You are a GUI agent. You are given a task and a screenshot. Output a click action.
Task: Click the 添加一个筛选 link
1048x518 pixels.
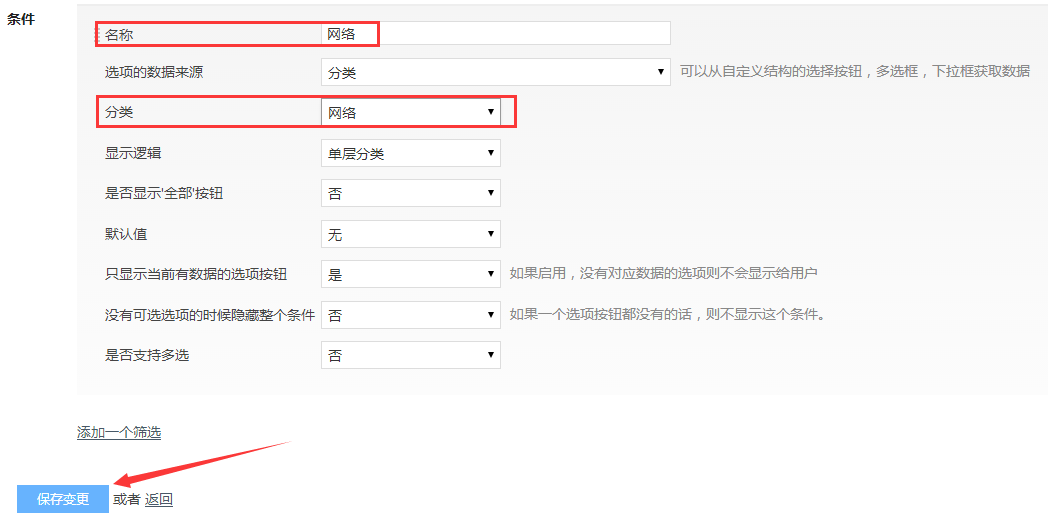[x=119, y=433]
